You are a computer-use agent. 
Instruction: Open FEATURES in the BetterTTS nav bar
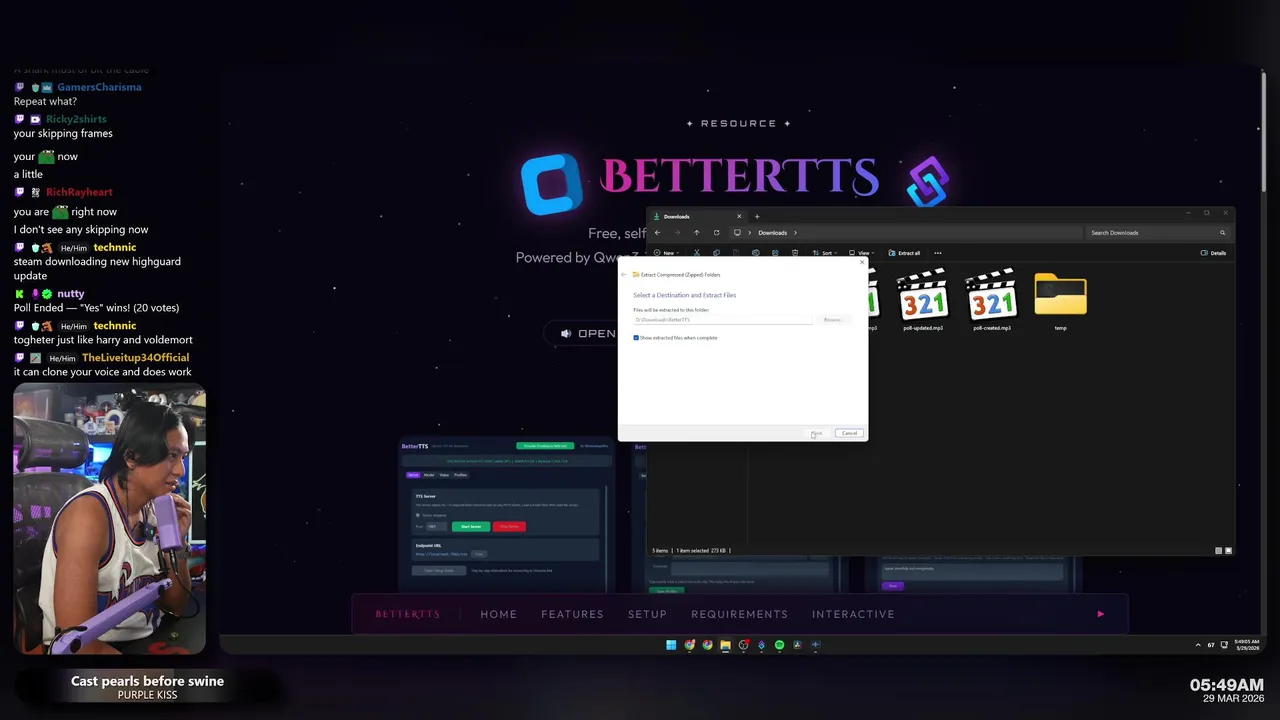(x=572, y=614)
